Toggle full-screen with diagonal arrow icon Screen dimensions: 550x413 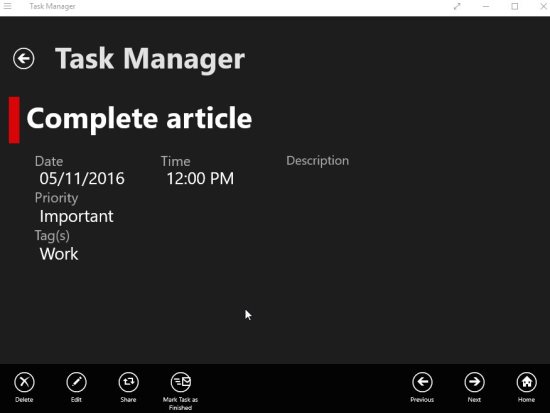click(x=457, y=6)
